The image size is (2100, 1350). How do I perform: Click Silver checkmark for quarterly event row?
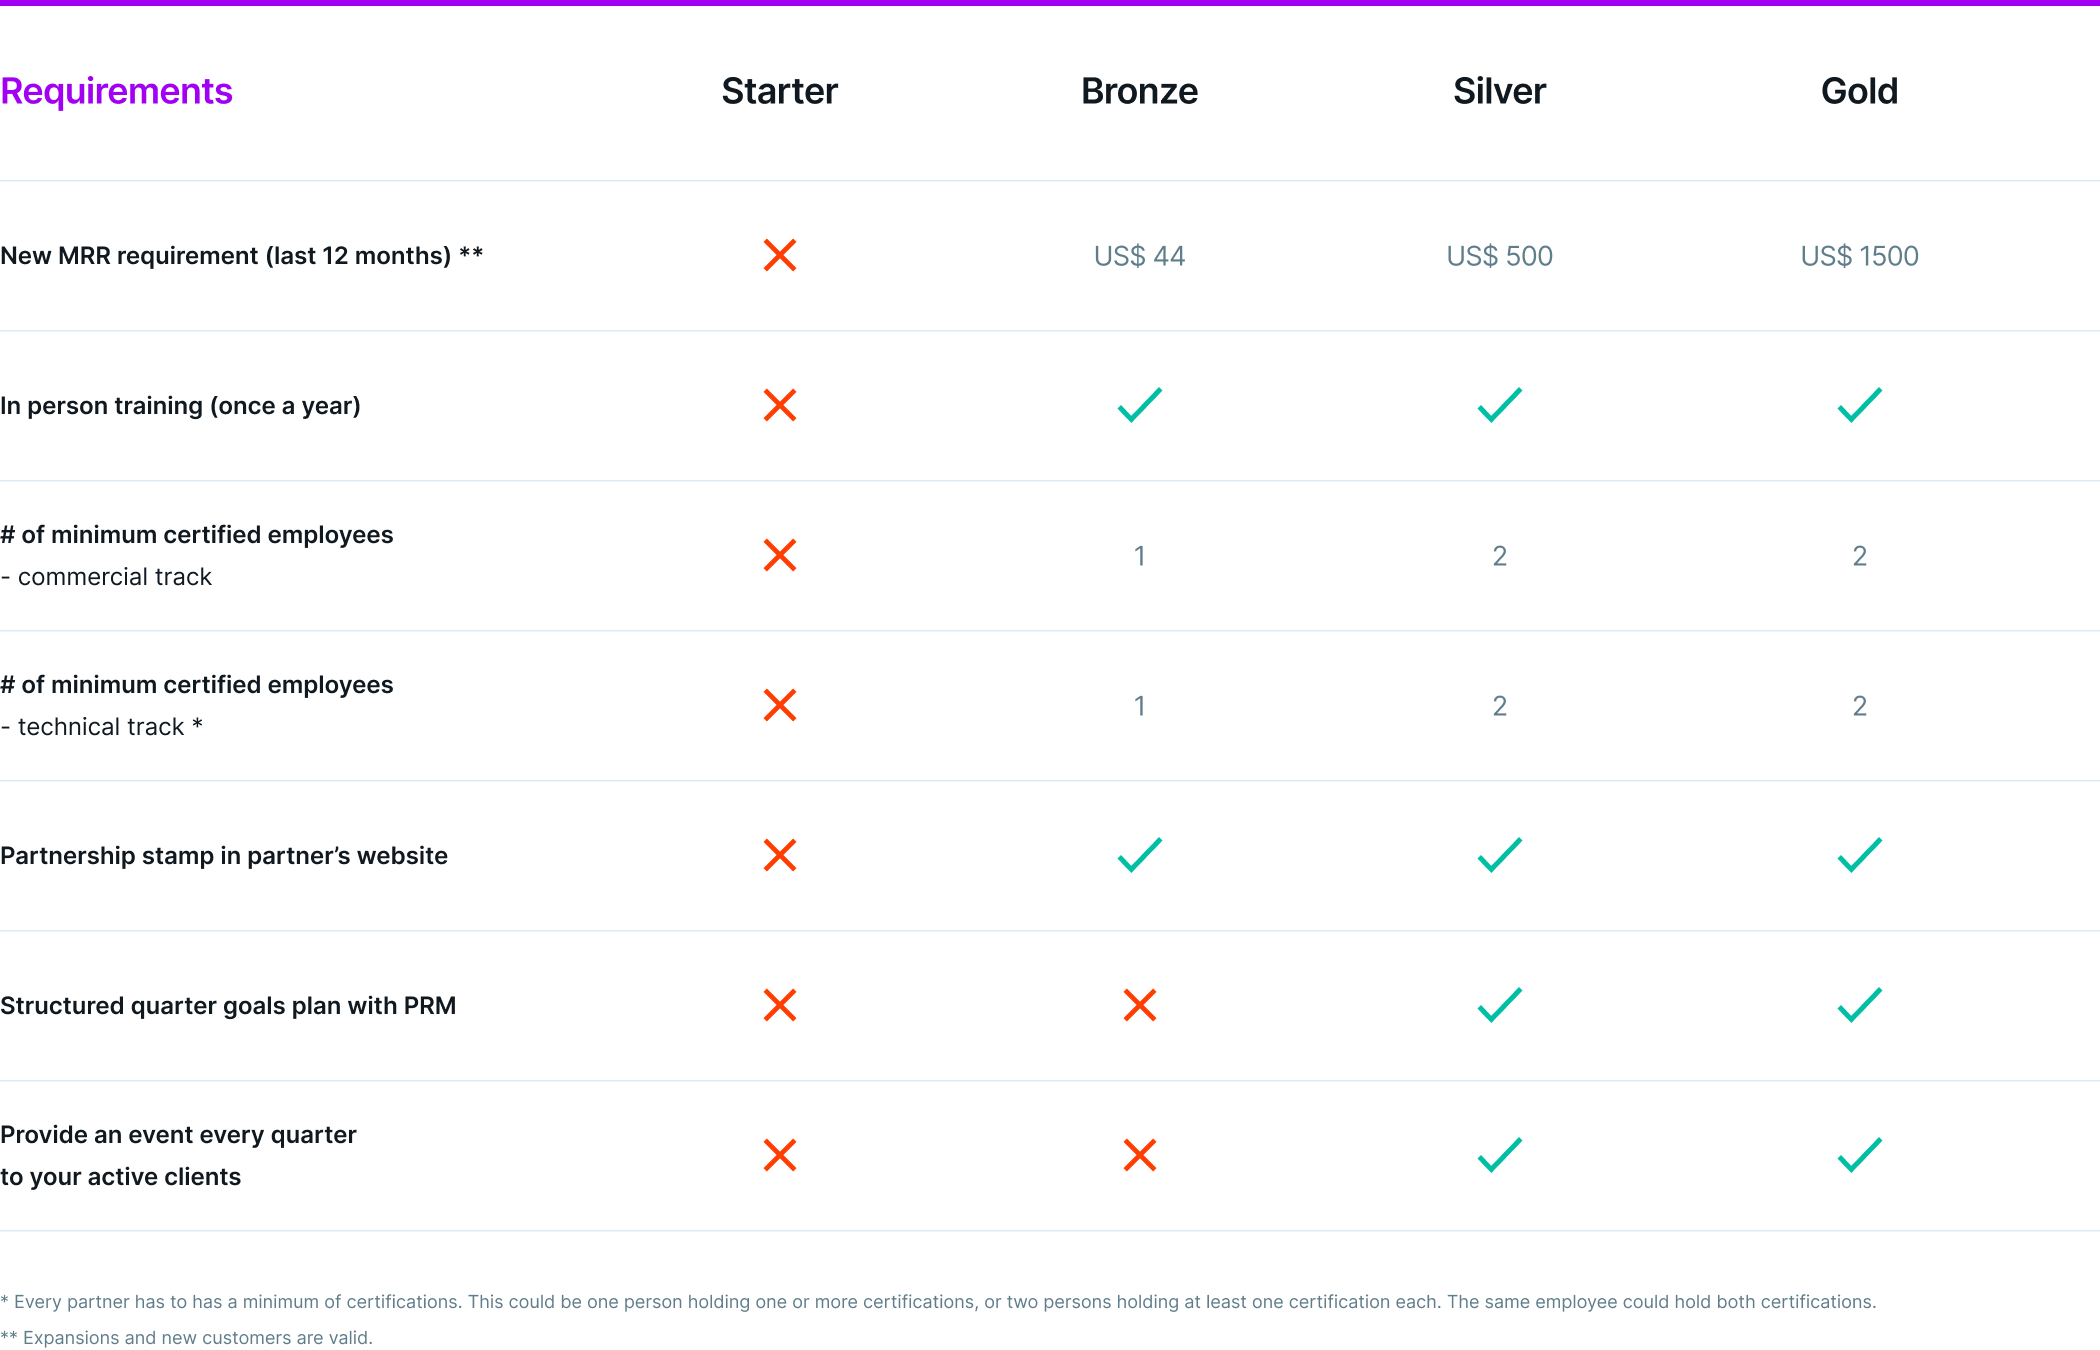1499,1155
